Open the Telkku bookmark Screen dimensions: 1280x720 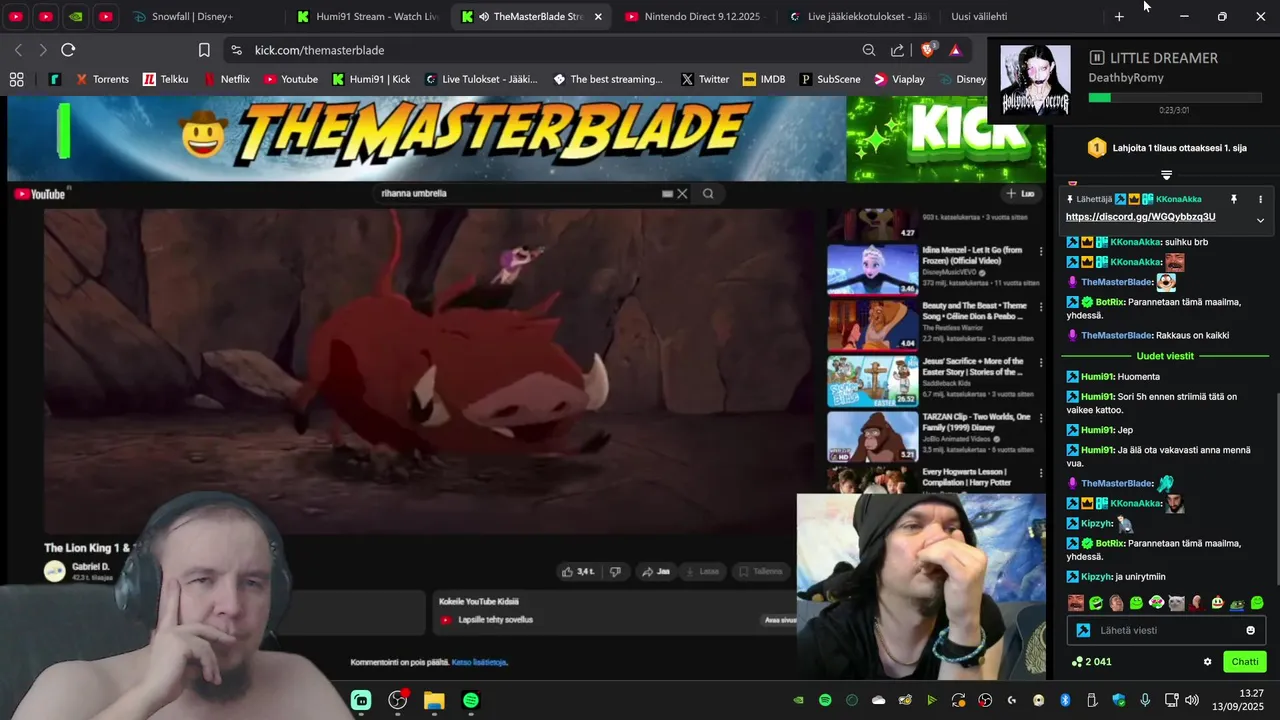click(x=165, y=79)
